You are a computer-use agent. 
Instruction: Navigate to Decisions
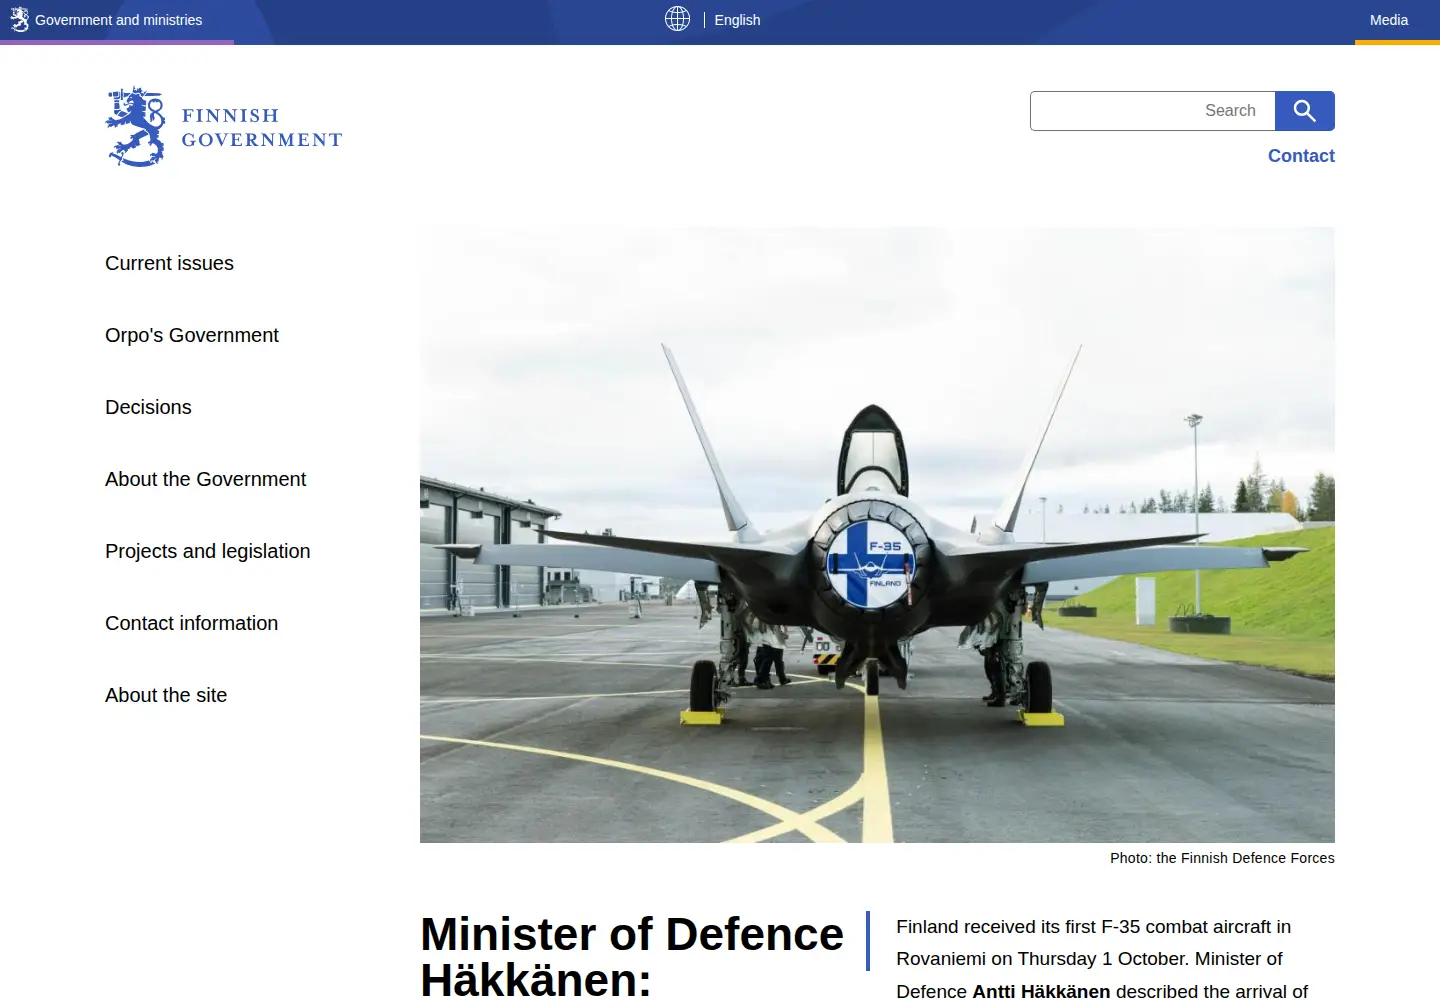pos(148,407)
